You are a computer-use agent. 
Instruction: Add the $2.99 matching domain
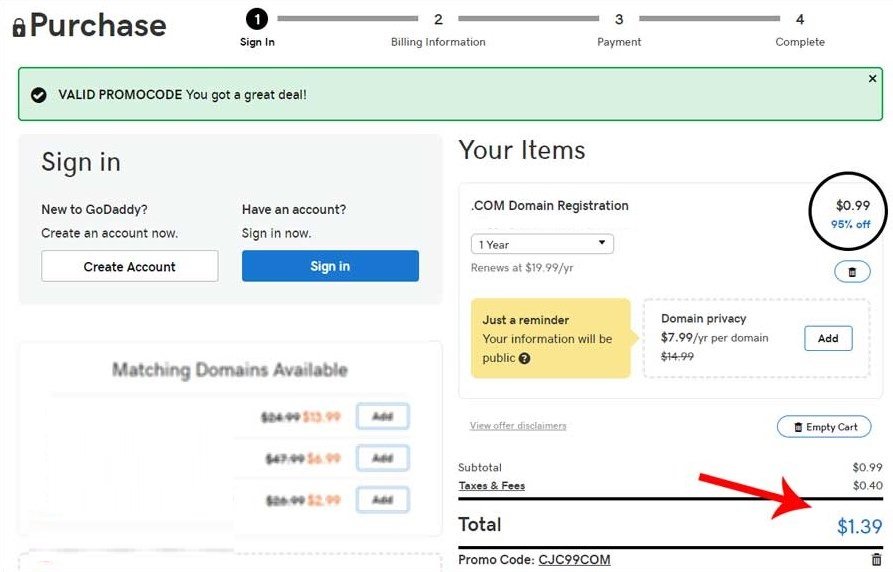(x=383, y=500)
